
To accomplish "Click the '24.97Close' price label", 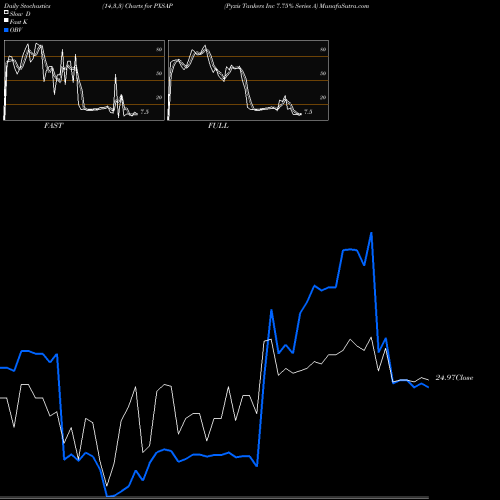I will pos(454,378).
